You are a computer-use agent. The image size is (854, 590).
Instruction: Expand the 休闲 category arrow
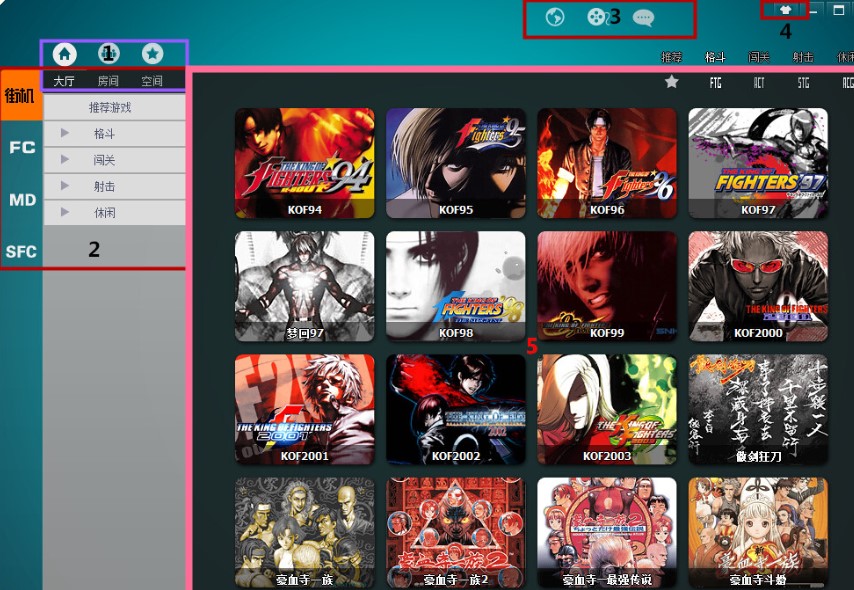point(65,212)
